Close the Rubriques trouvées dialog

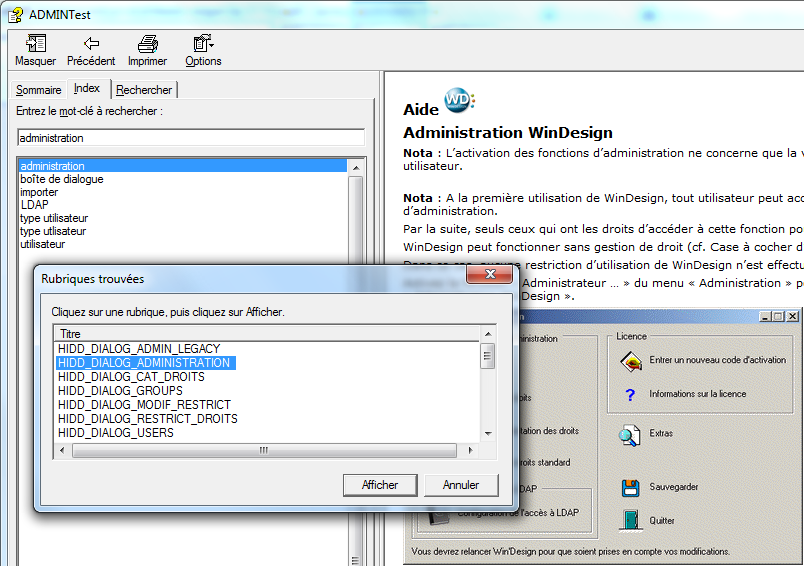(490, 274)
